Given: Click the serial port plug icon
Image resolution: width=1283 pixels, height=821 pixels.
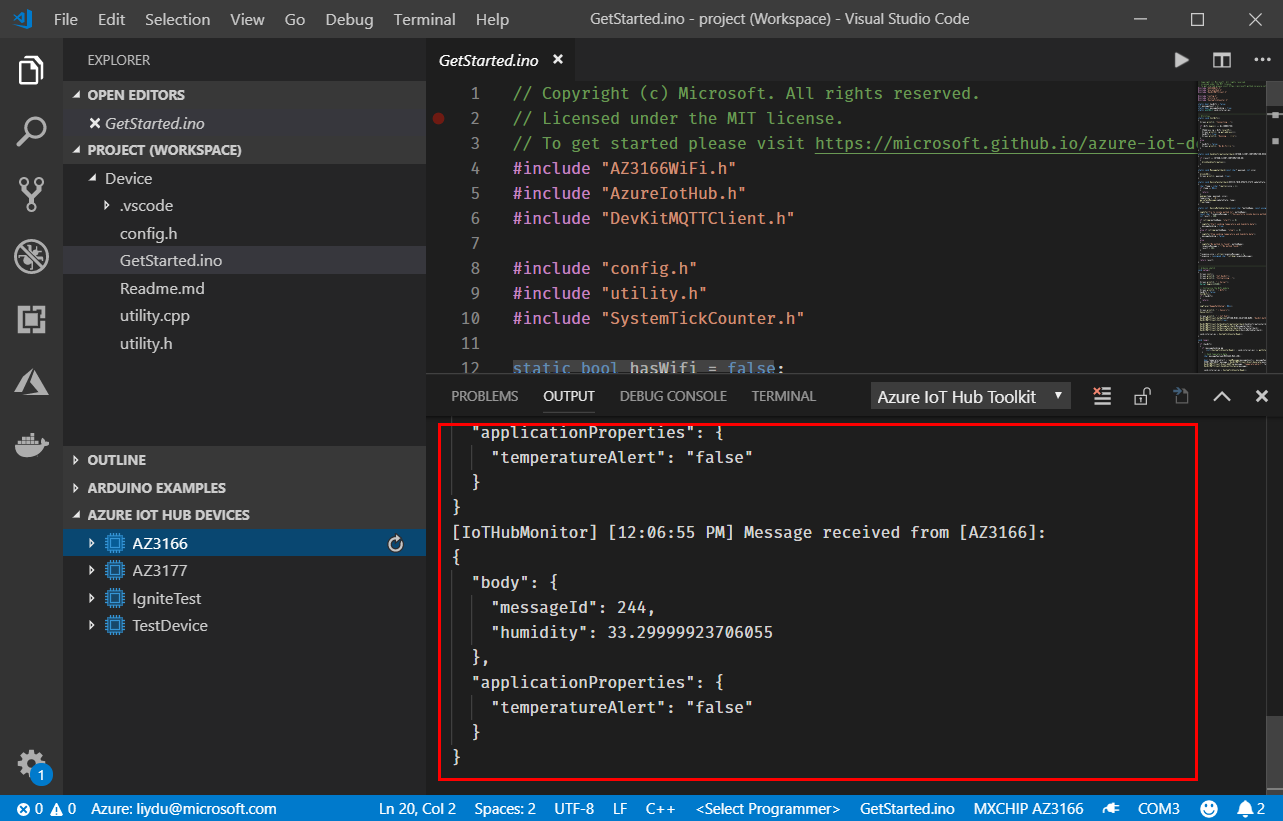Looking at the screenshot, I should [x=1109, y=808].
